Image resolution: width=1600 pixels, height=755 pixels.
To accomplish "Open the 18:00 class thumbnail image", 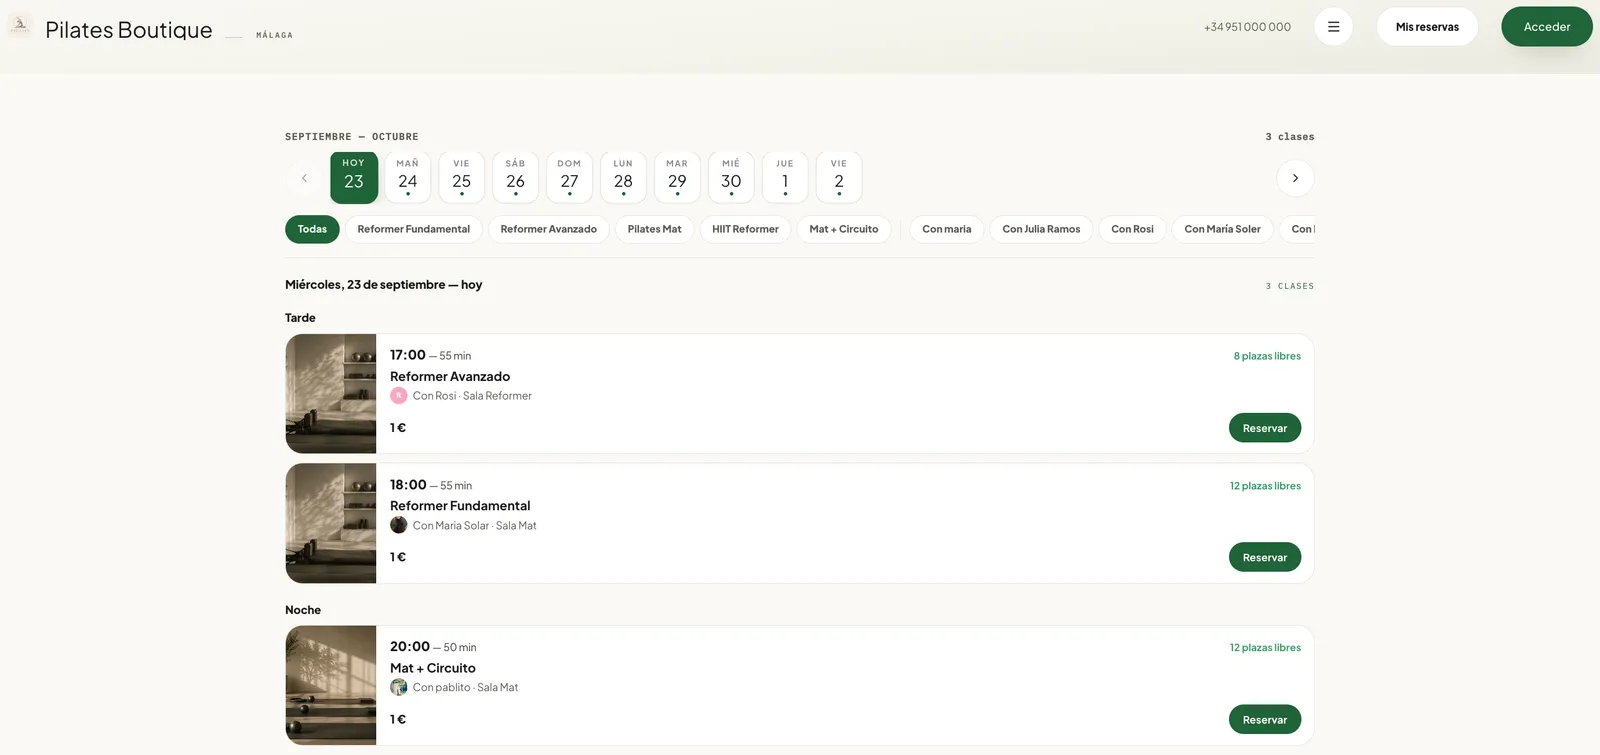I will (x=331, y=523).
